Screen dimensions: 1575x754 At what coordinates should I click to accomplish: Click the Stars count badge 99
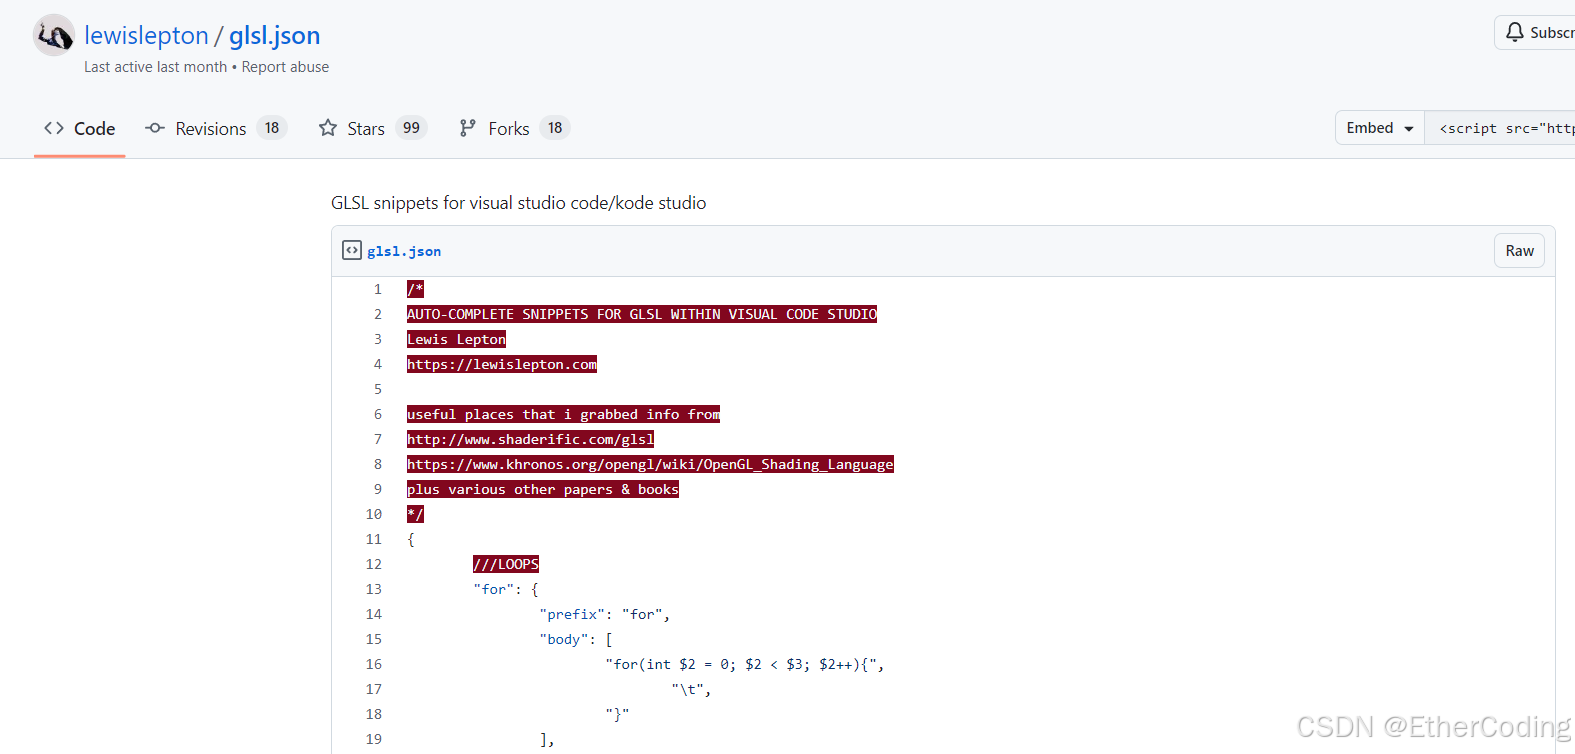click(411, 128)
